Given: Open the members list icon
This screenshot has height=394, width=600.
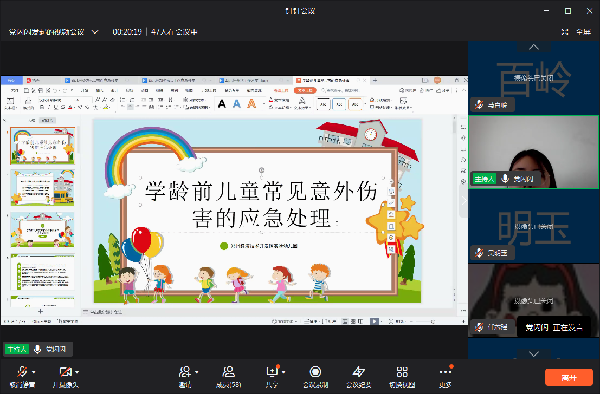Looking at the screenshot, I should tap(228, 371).
